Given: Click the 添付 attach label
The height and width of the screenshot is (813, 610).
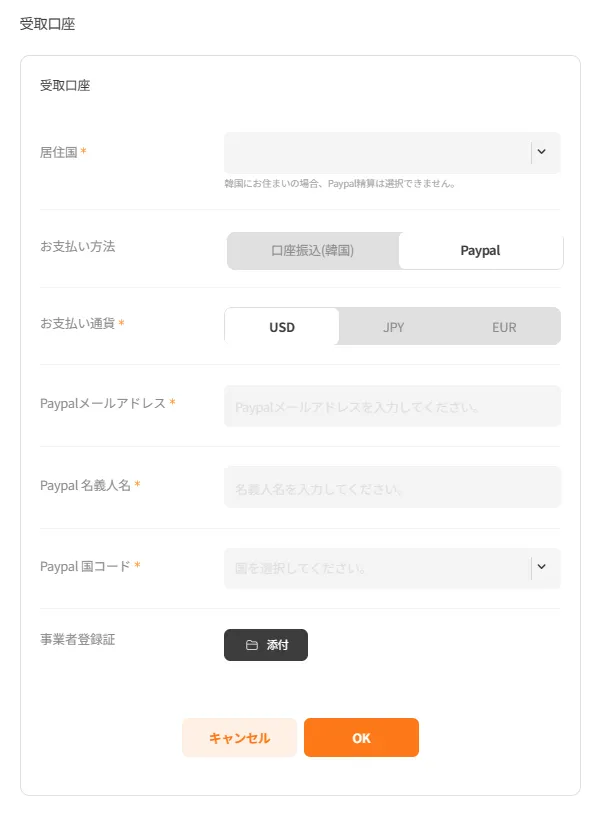Looking at the screenshot, I should [x=277, y=645].
